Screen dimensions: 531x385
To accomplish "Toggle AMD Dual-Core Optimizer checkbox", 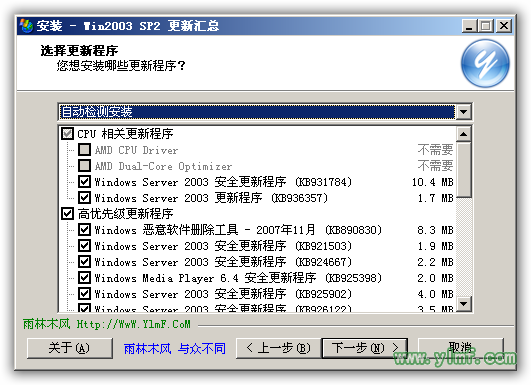I will 84,166.
